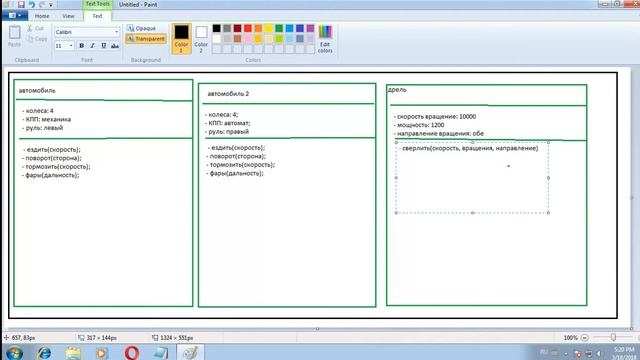Open the Paint application menu button
640x360 pixels.
click(x=15, y=16)
